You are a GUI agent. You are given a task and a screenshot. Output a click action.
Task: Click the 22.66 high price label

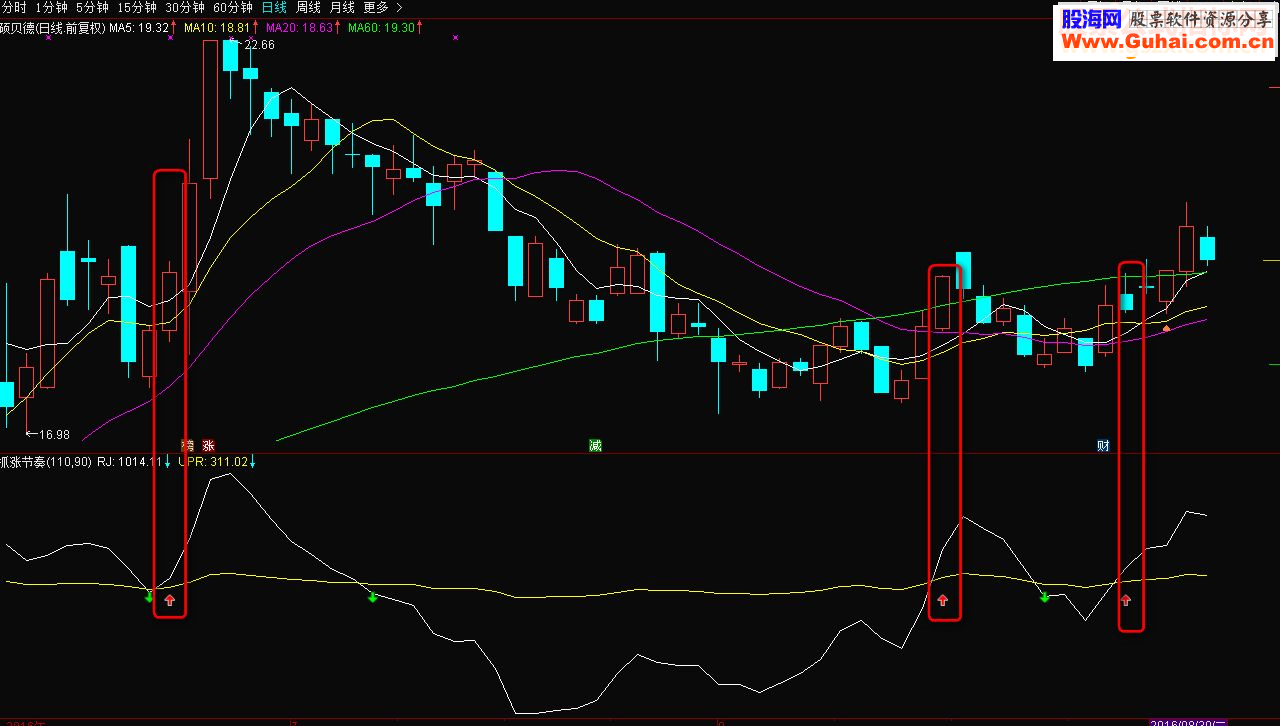click(x=259, y=45)
